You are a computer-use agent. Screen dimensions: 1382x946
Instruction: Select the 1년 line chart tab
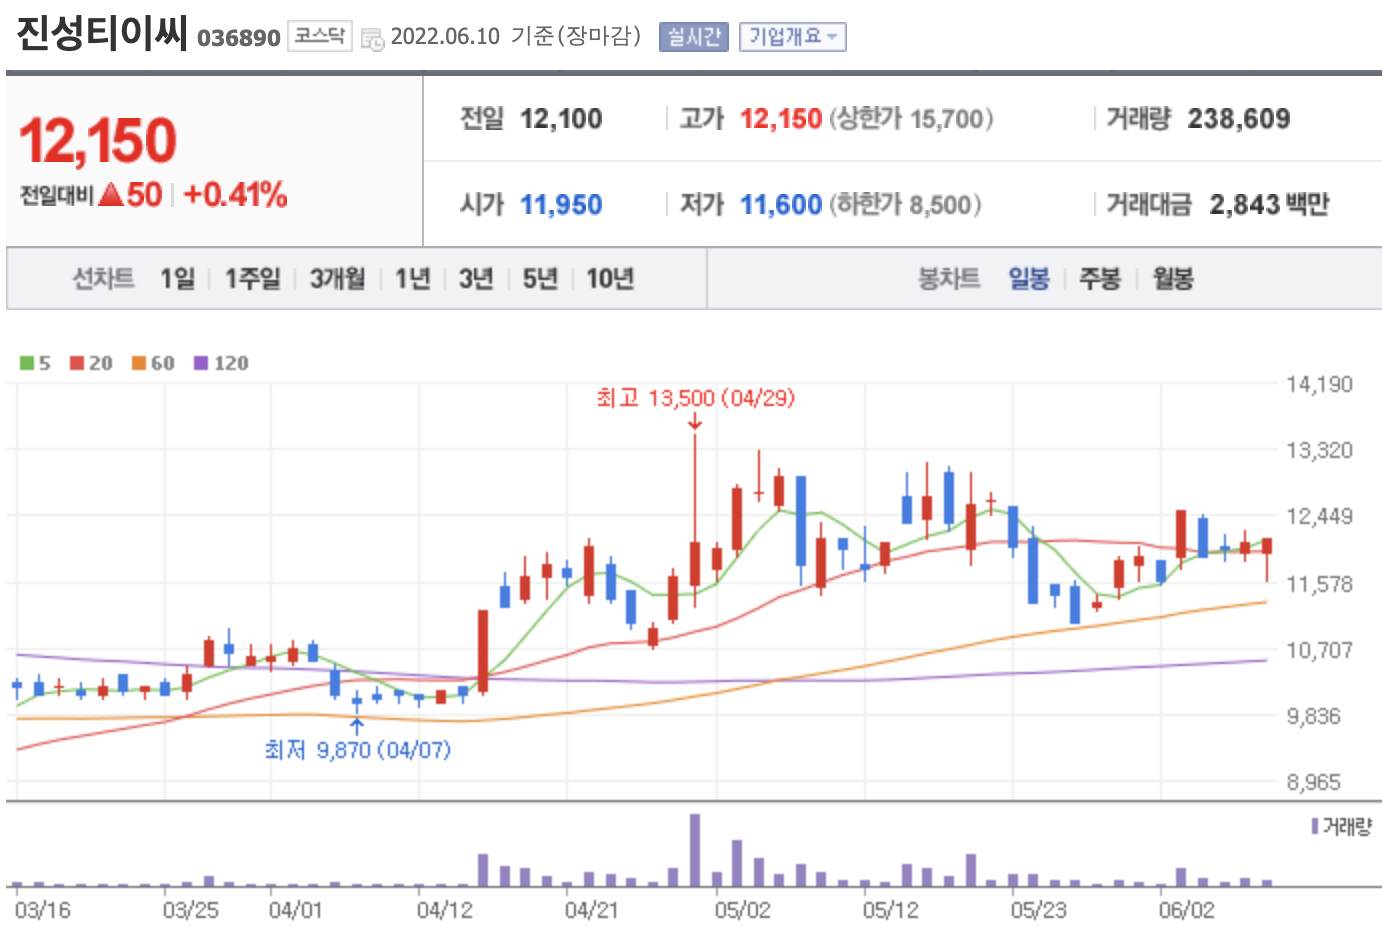pos(412,278)
